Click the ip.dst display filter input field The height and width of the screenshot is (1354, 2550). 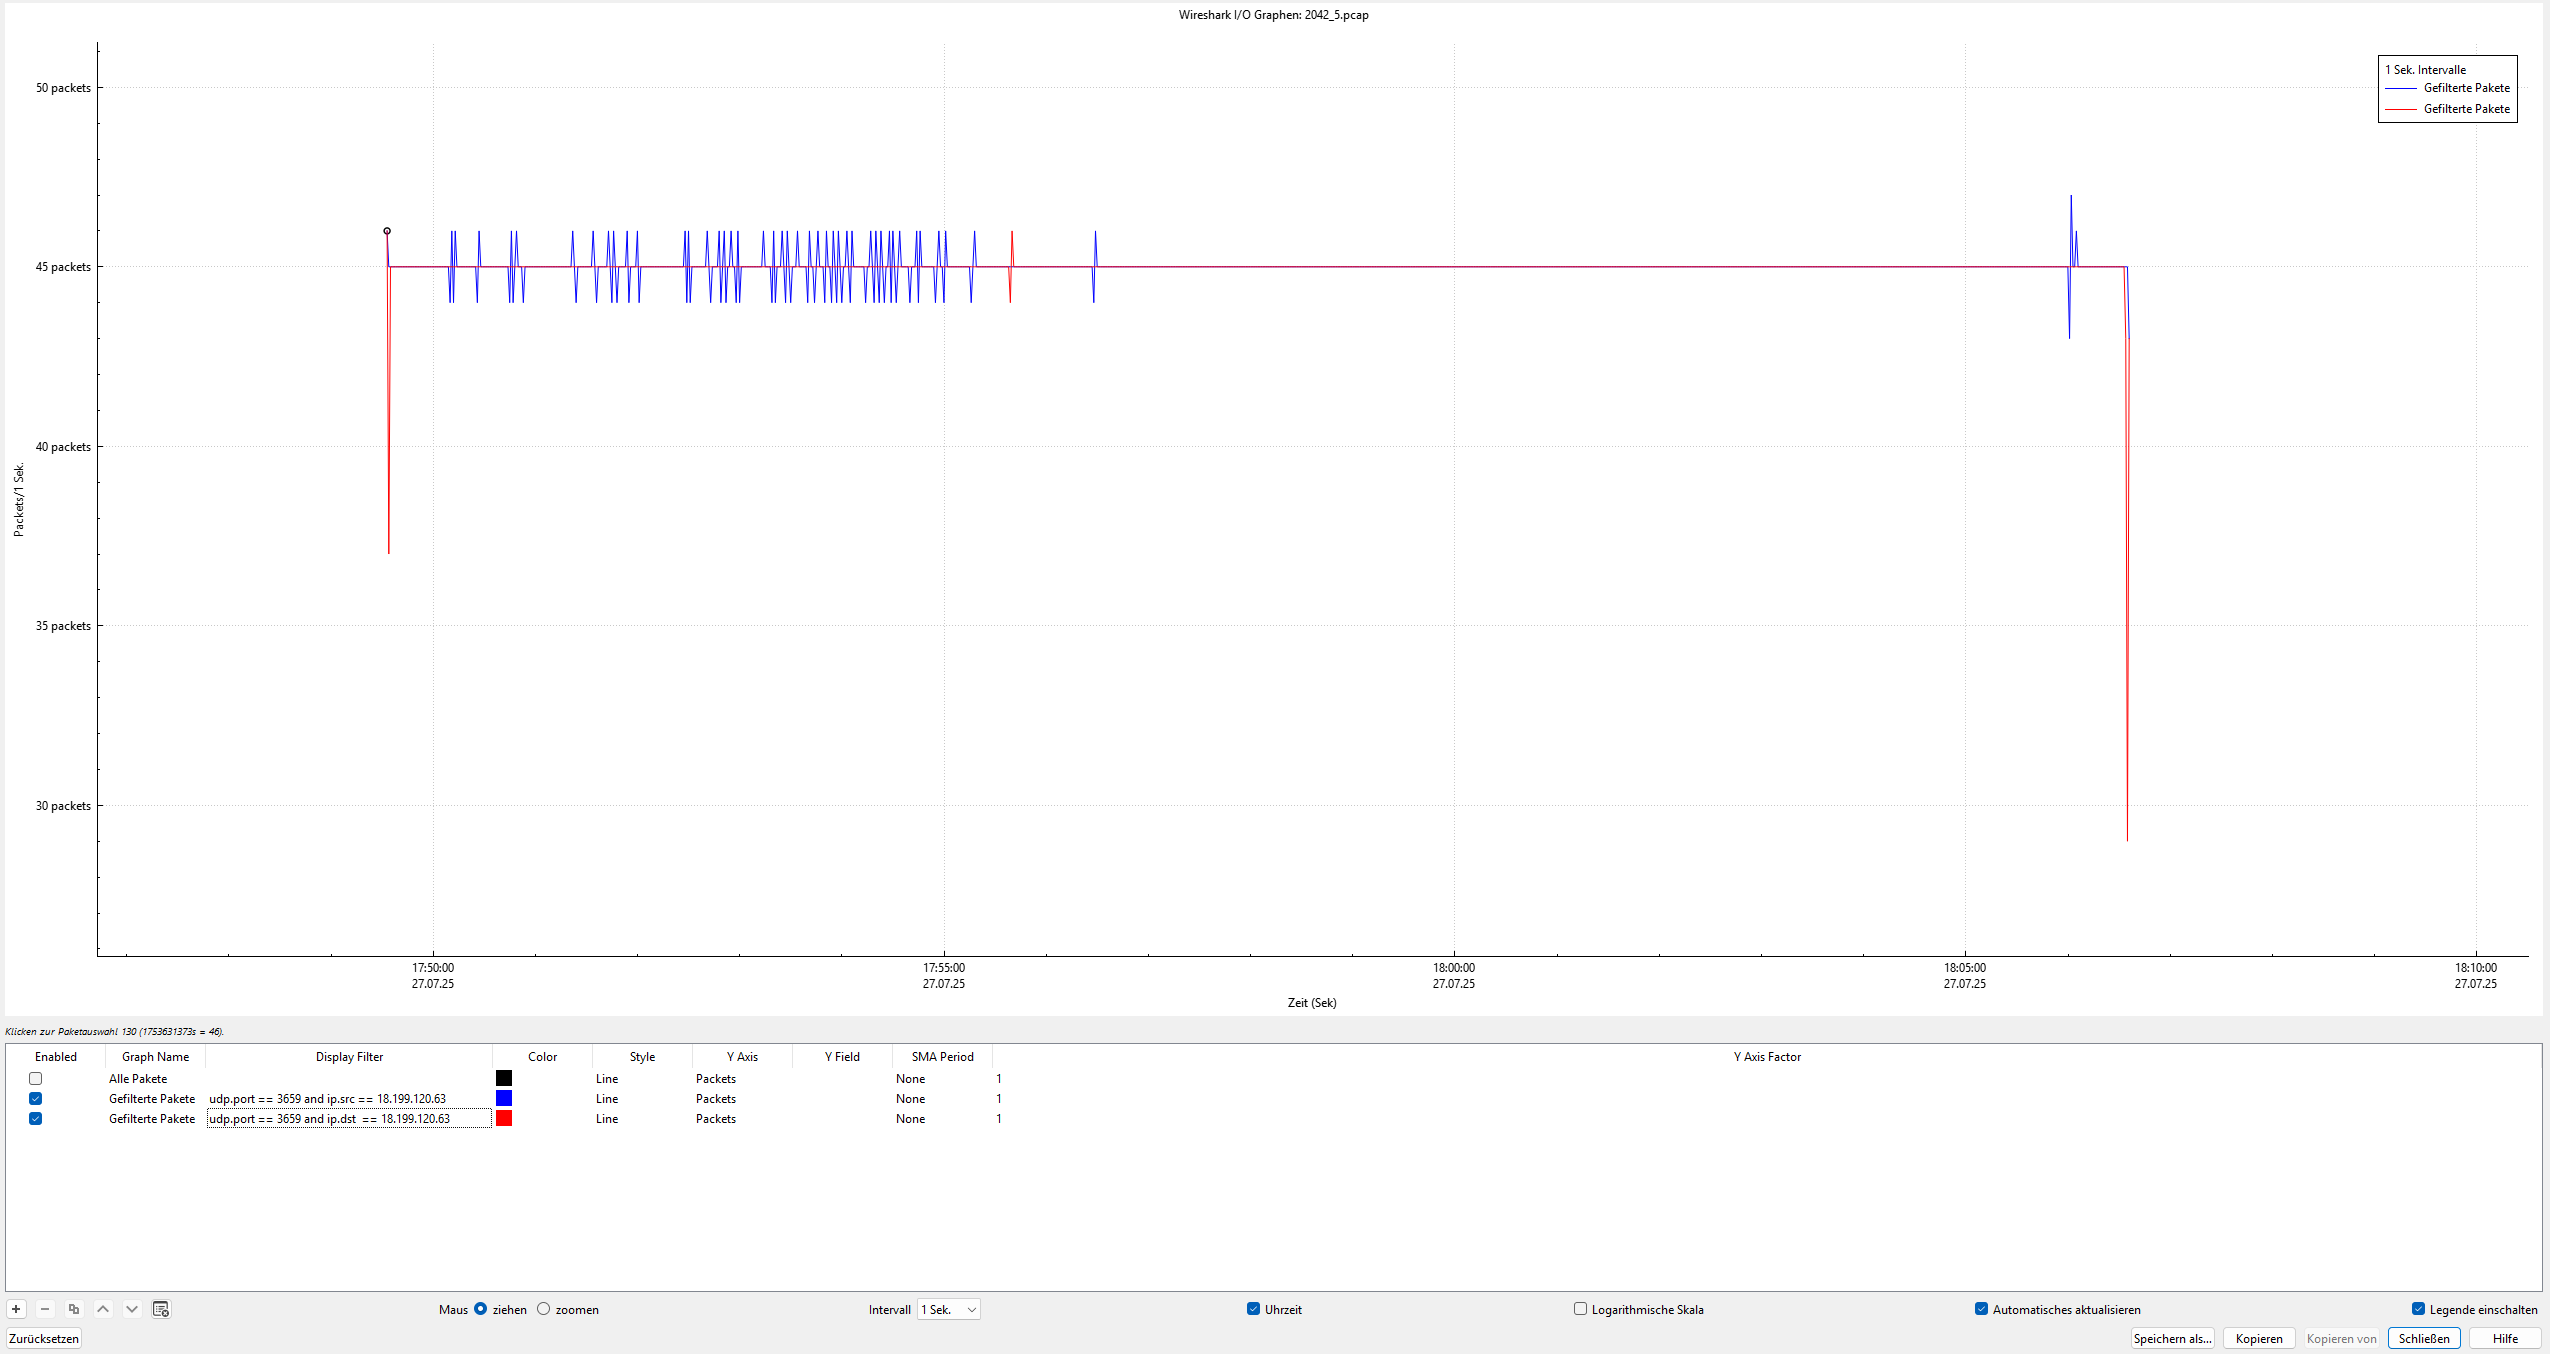(x=349, y=1119)
